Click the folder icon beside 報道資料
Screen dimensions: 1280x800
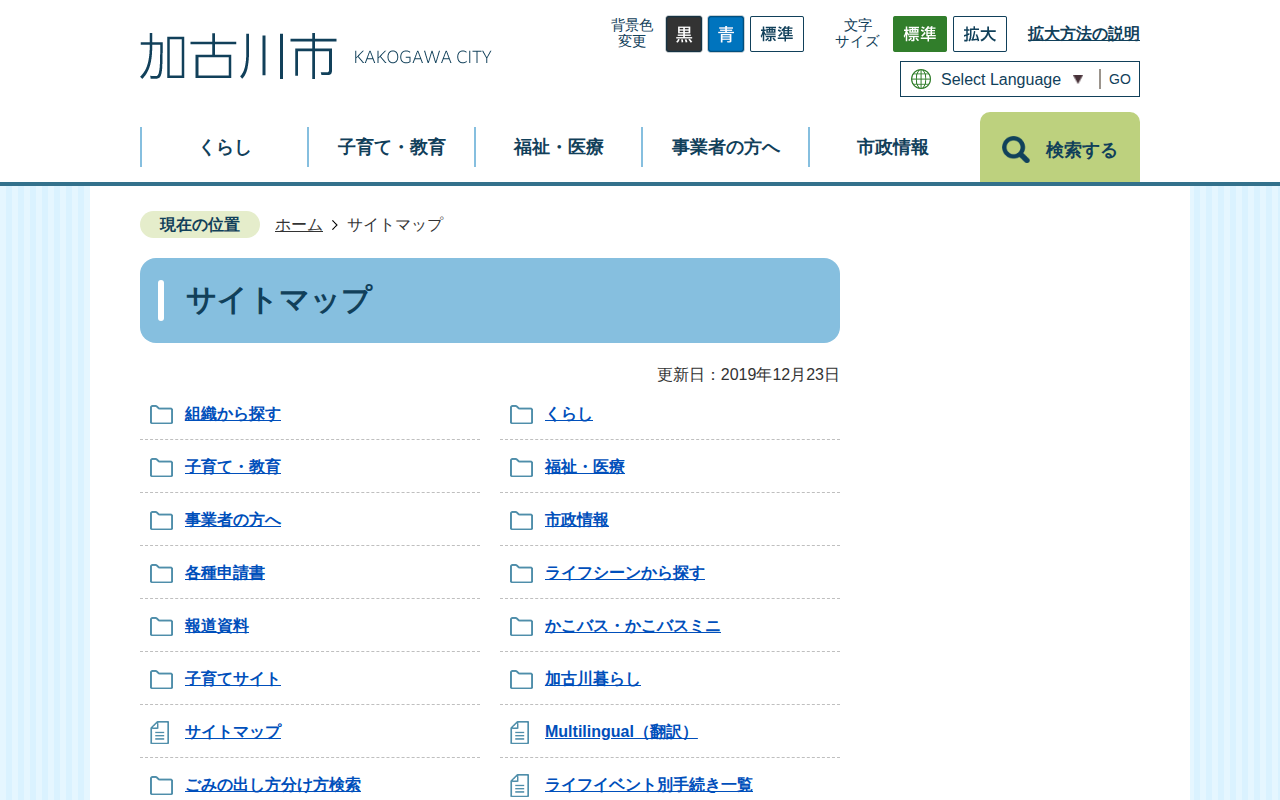(161, 626)
